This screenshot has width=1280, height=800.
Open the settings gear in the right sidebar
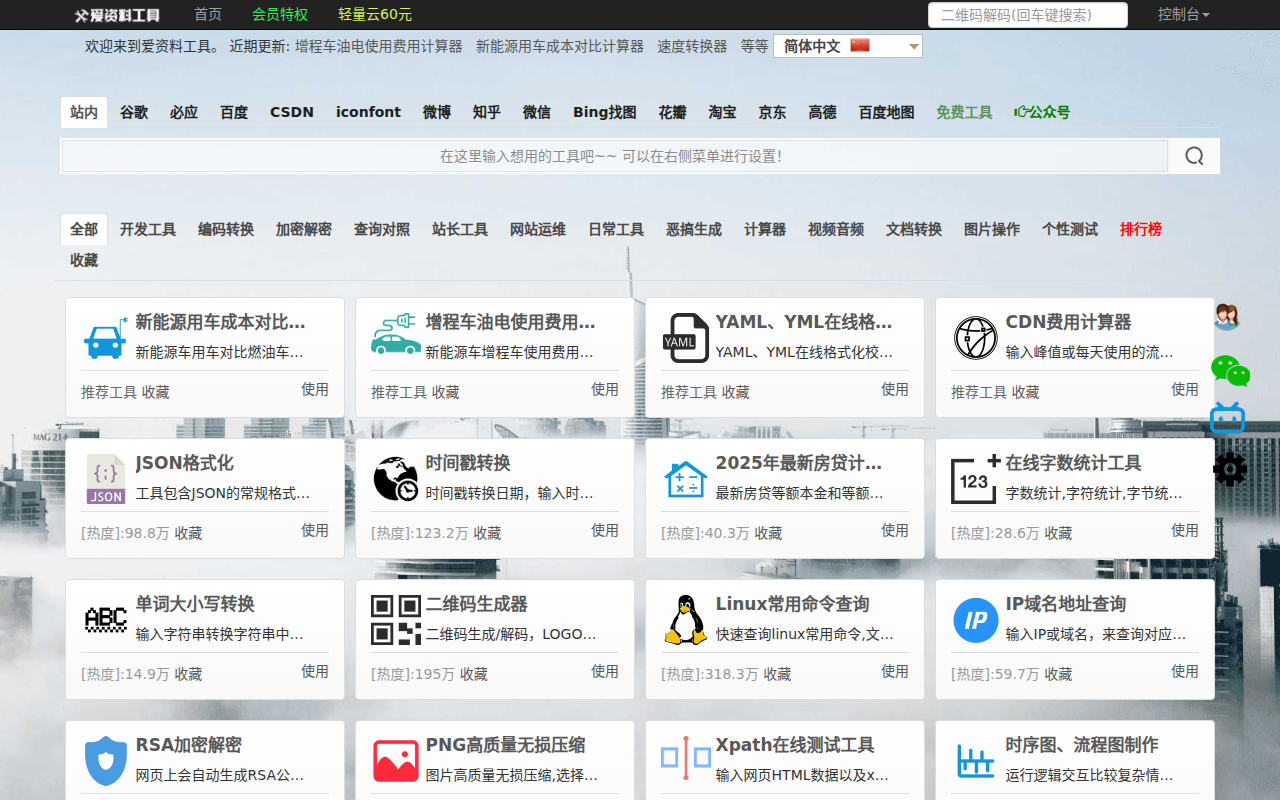1229,469
